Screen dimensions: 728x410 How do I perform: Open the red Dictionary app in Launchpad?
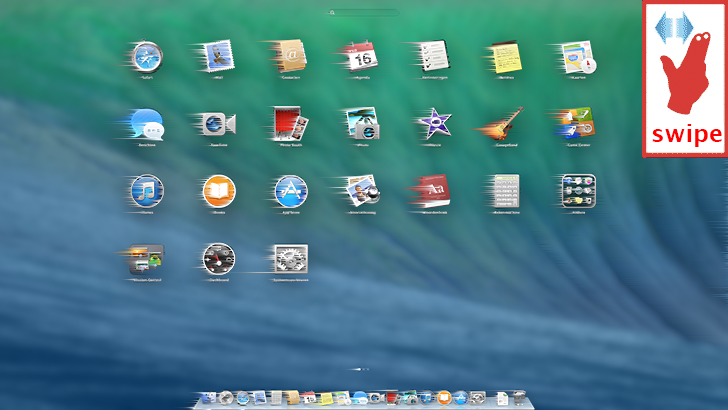435,191
